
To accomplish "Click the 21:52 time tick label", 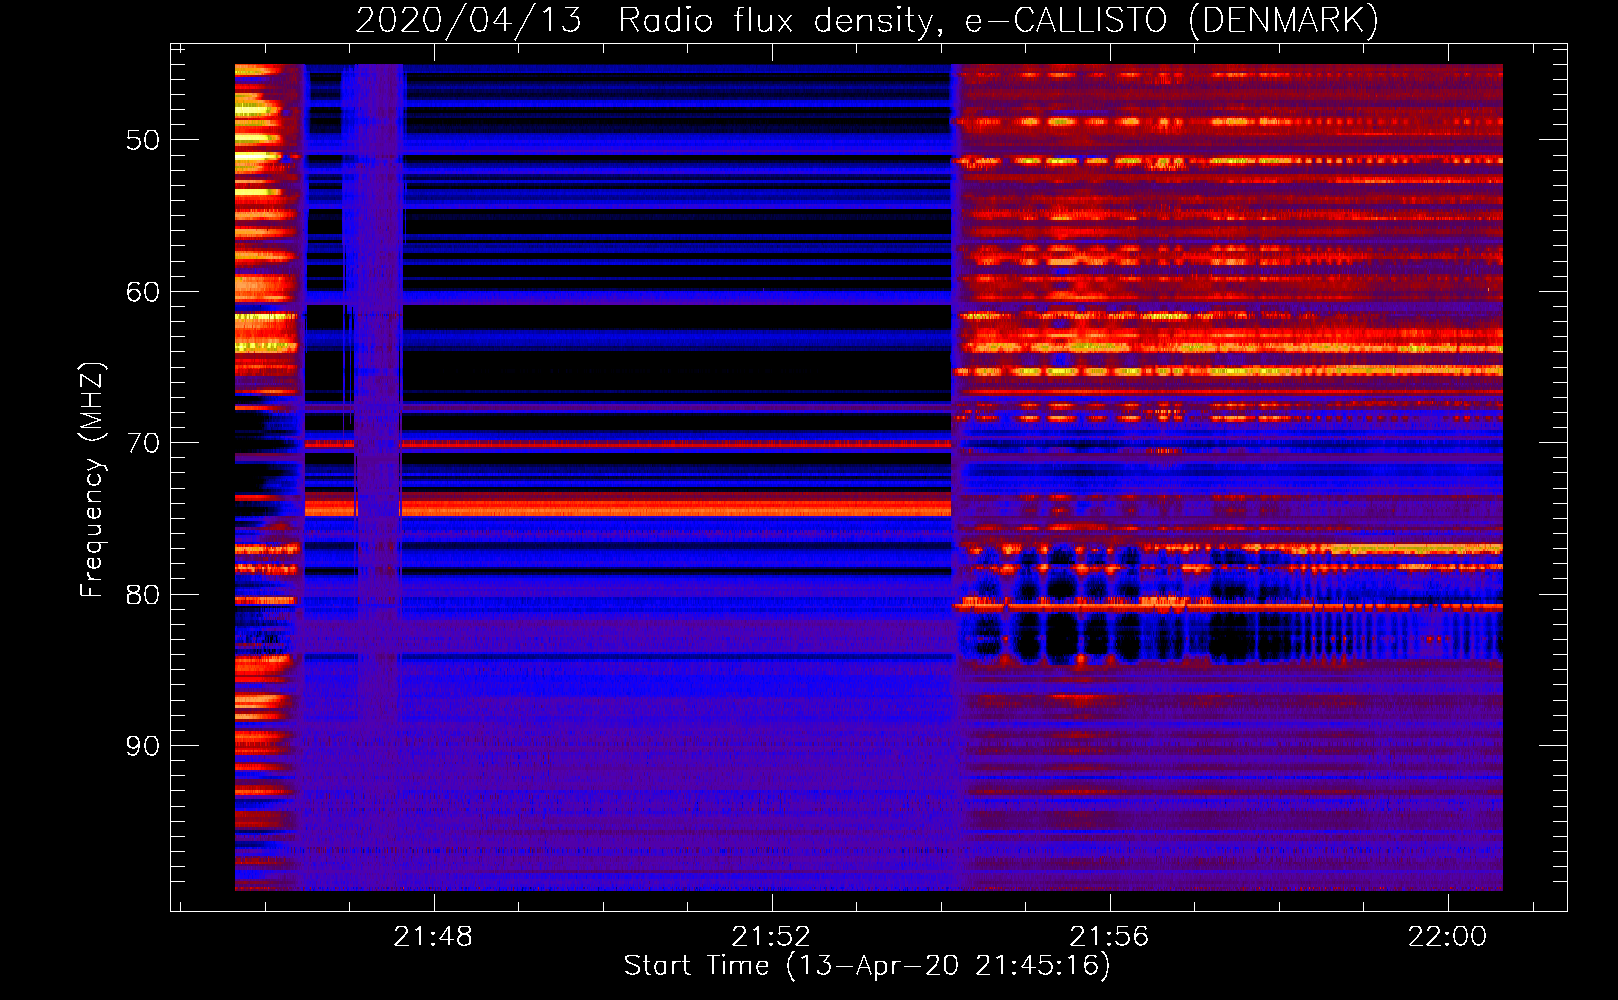I will [771, 937].
